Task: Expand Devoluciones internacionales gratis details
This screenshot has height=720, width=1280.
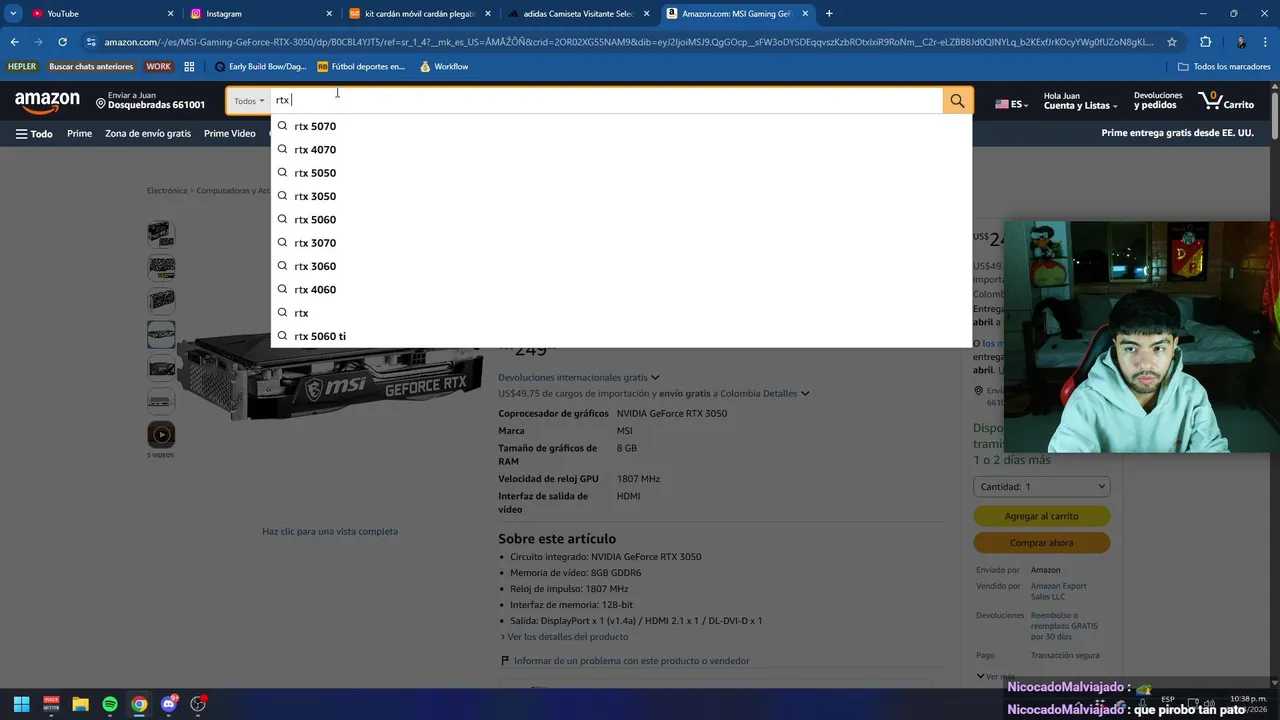Action: coord(579,377)
